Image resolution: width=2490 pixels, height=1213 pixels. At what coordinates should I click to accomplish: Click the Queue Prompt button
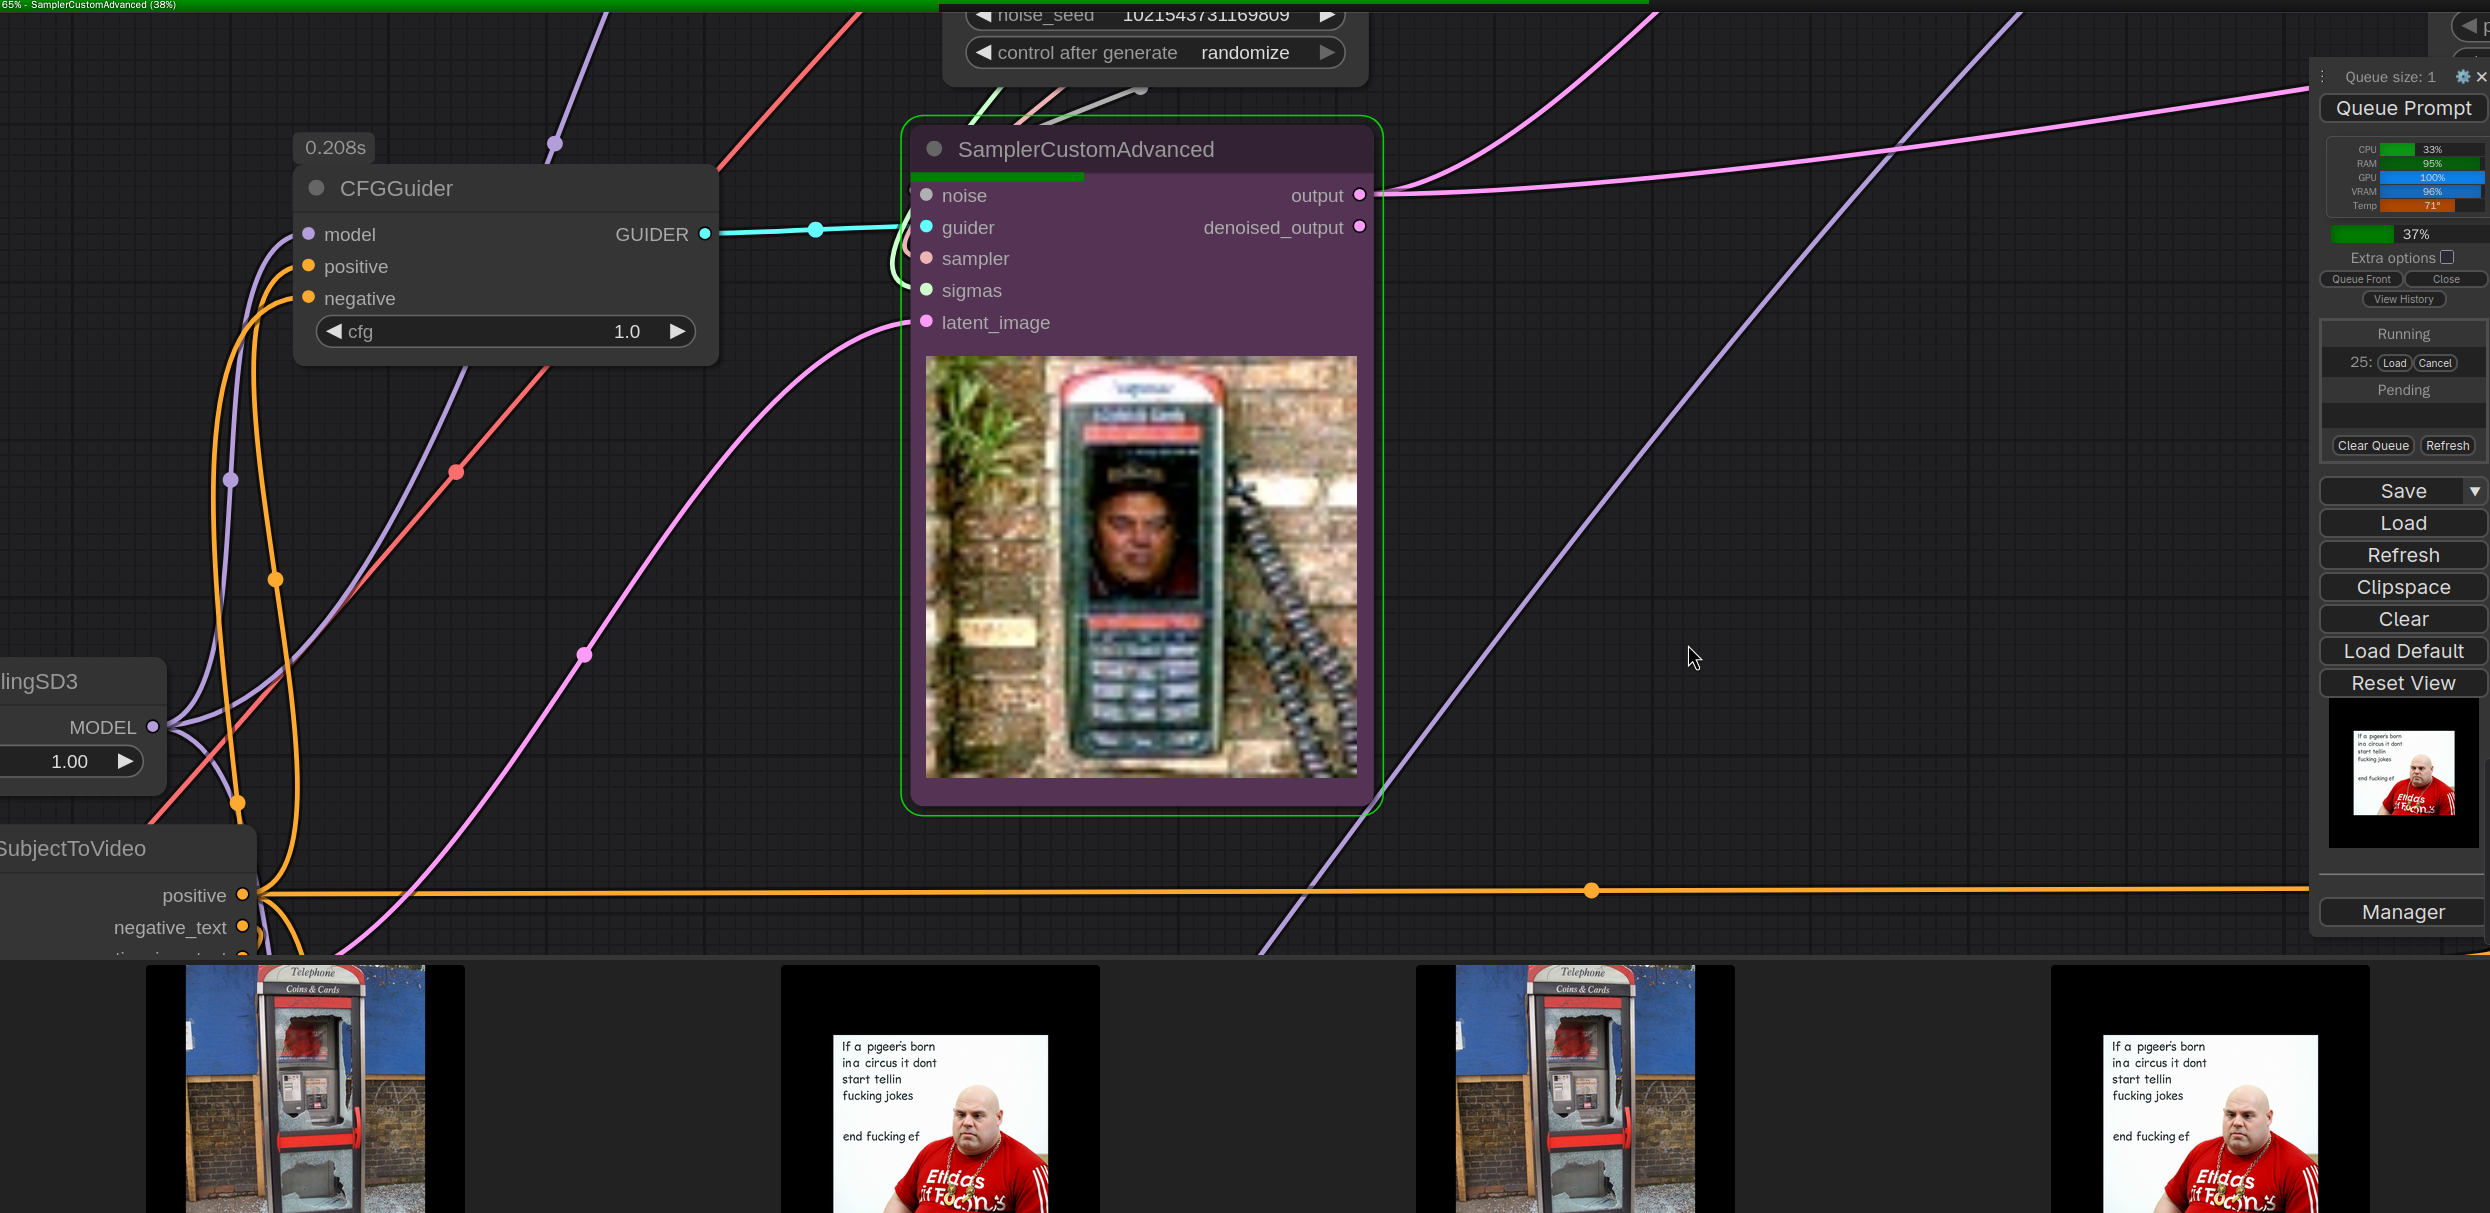[x=2403, y=108]
